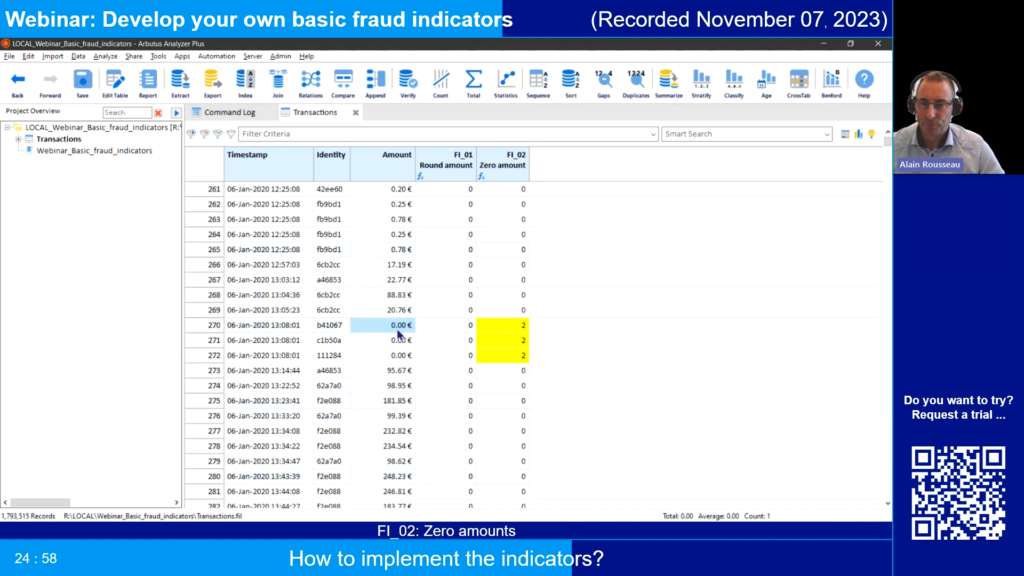Image resolution: width=1024 pixels, height=576 pixels.
Task: Open the Report tool
Action: pos(148,84)
